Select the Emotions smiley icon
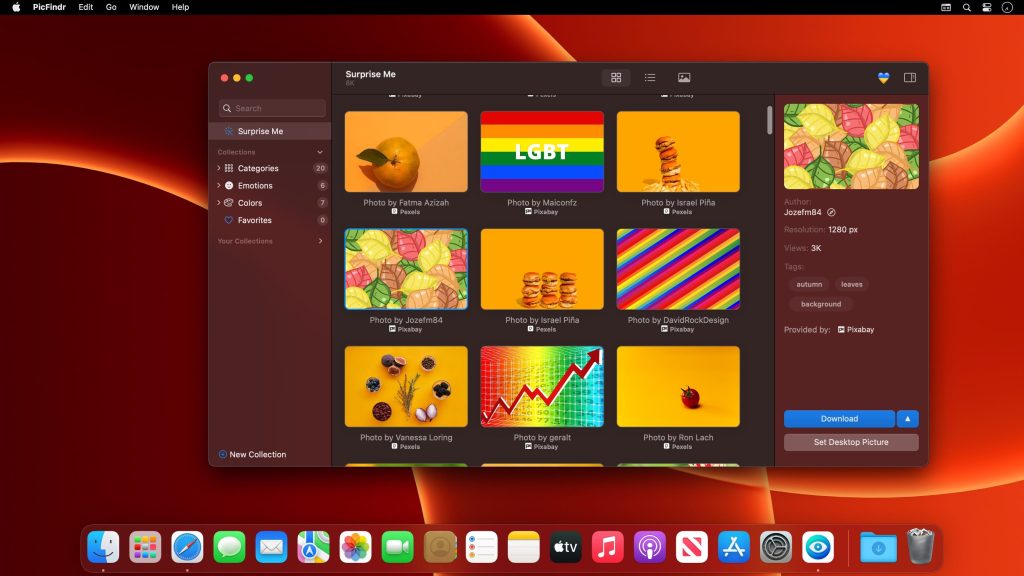The image size is (1024, 576). [x=228, y=185]
